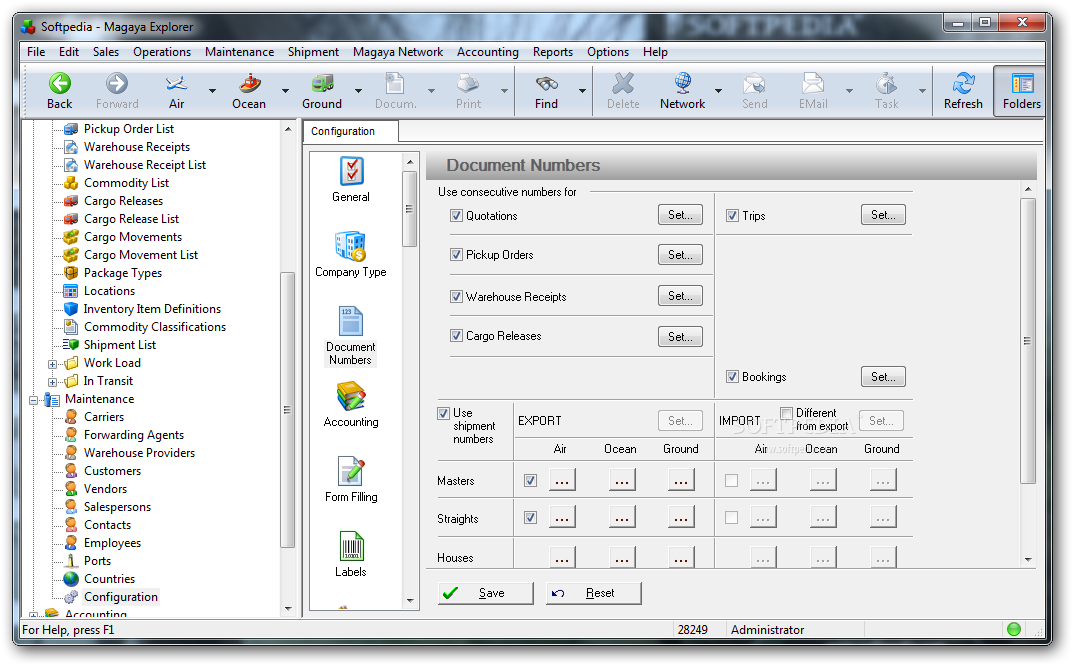Click the Reset button

(593, 593)
